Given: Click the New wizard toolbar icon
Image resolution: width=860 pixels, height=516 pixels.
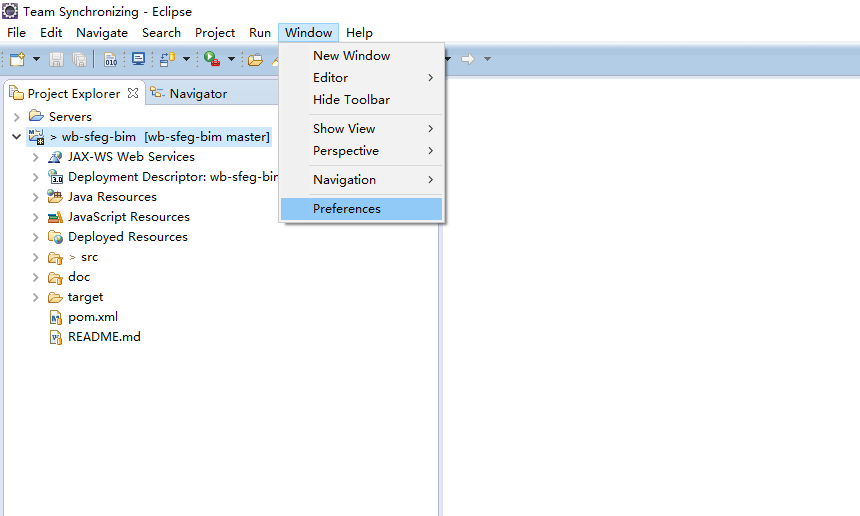Looking at the screenshot, I should click(18, 59).
